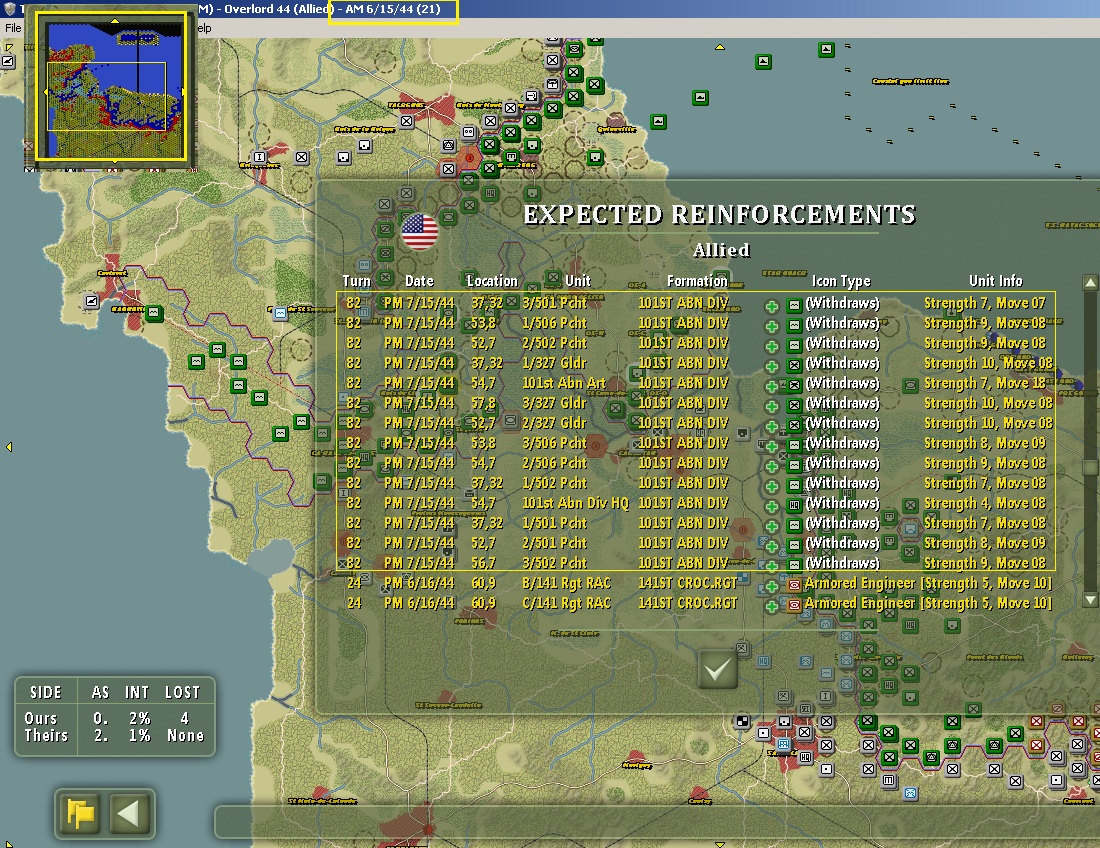This screenshot has width=1100, height=848.
Task: Select the 3/501 Pcht unit row
Action: 696,303
